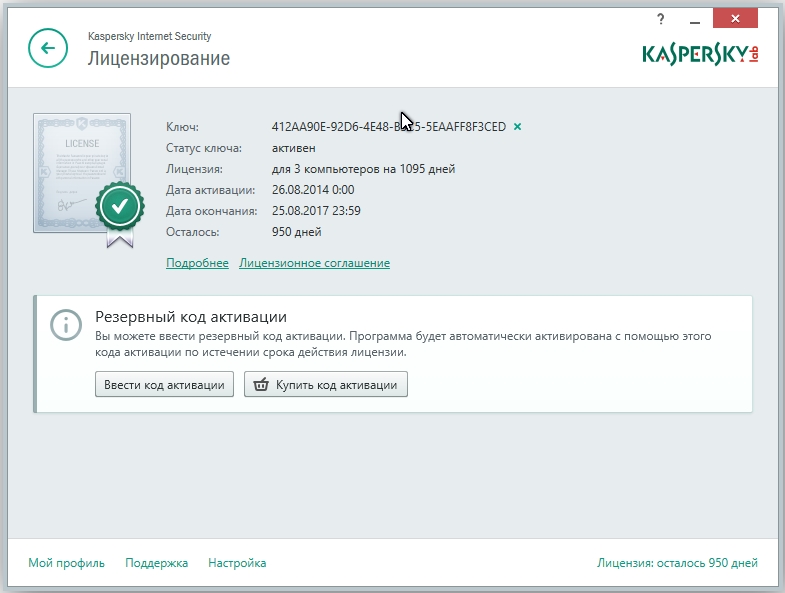Click the Лицензирование page title
Screen dimensions: 785x593
pyautogui.click(x=159, y=59)
